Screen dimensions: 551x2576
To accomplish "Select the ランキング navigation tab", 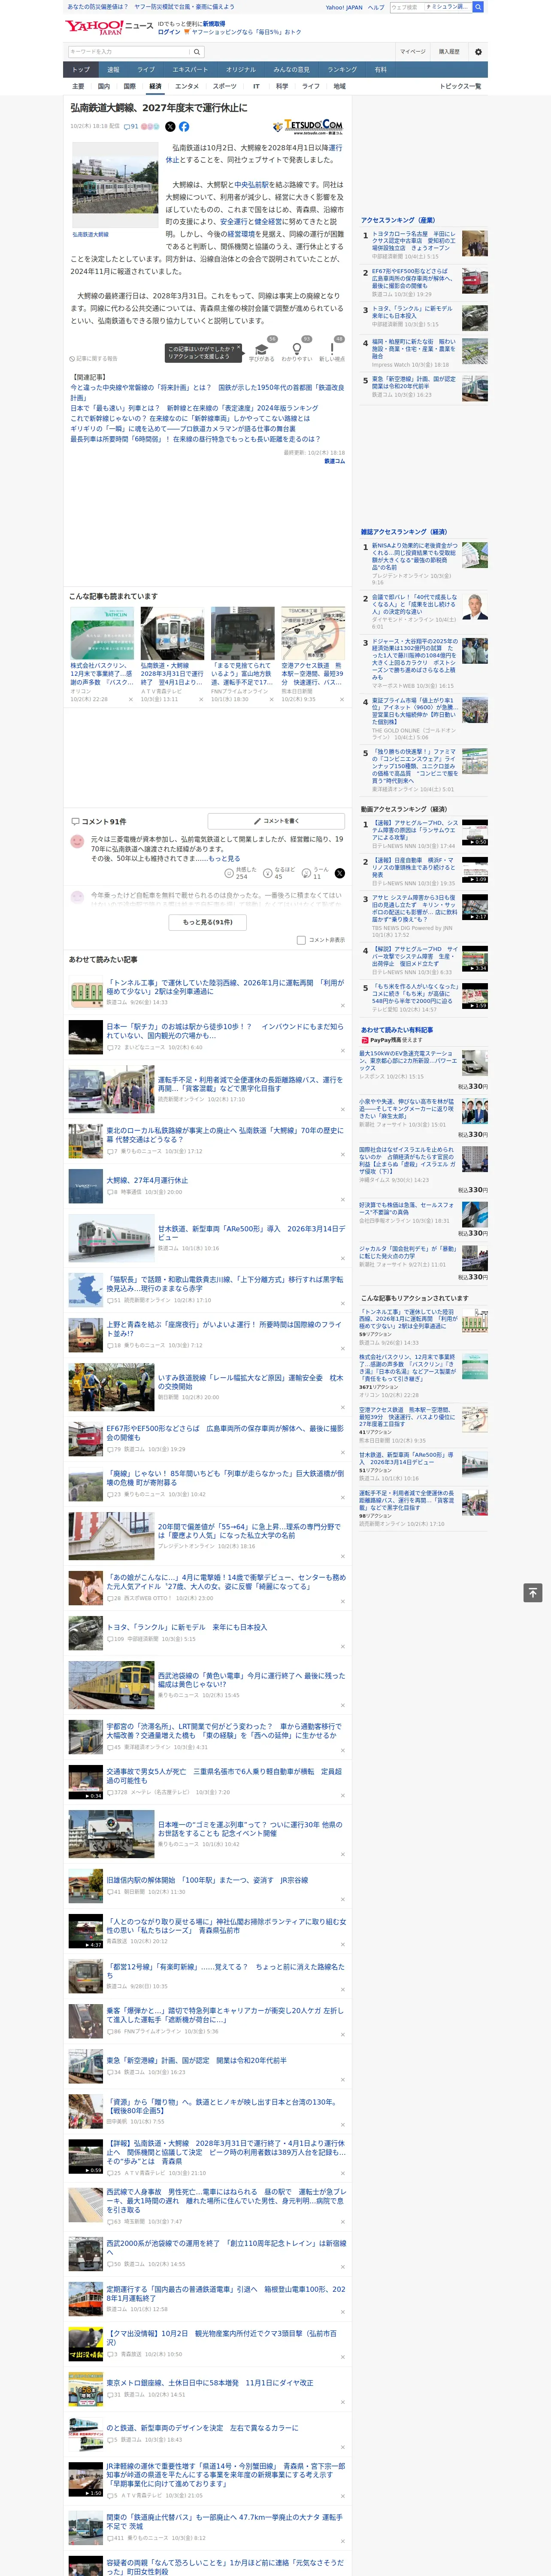I will click(342, 69).
